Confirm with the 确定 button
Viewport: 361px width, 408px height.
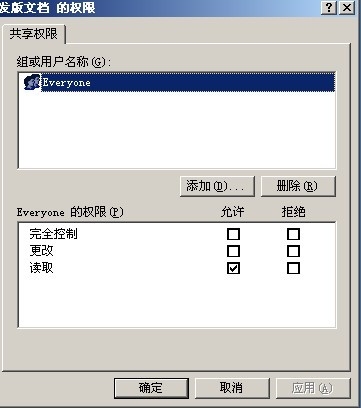151,388
